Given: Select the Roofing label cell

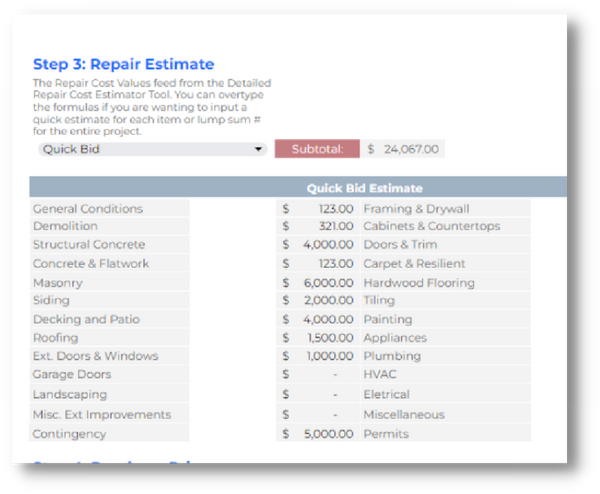Looking at the screenshot, I should tap(110, 338).
